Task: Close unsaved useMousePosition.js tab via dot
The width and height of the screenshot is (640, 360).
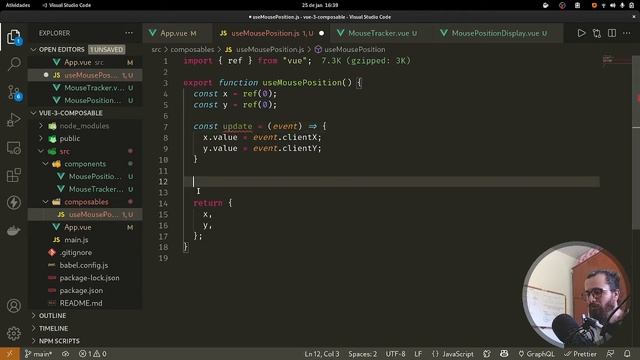Action: [322, 33]
